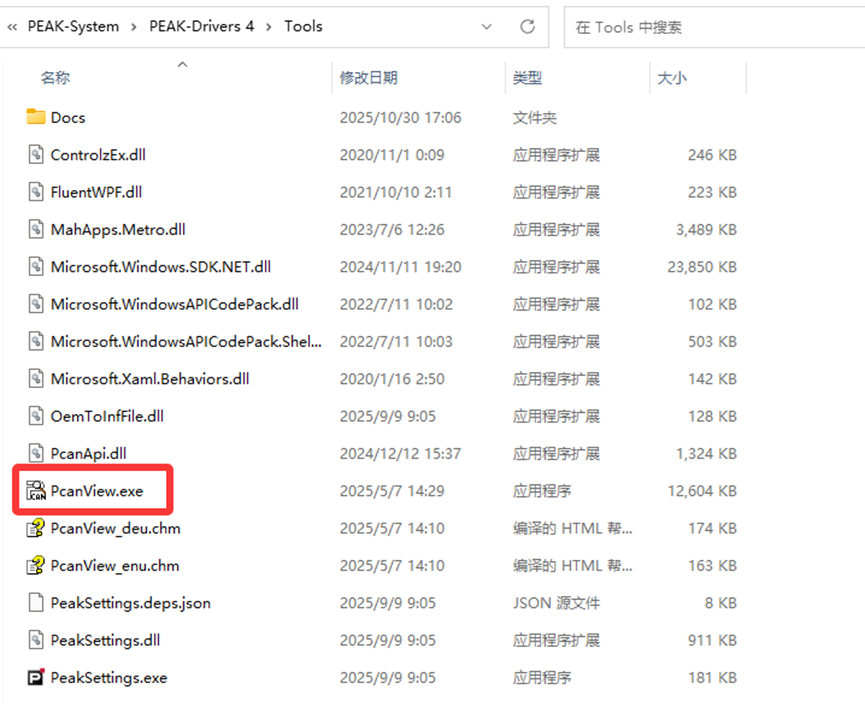Select the Microsoft.WindowsAPICodePack.dll file name
This screenshot has width=865, height=707.
[x=174, y=304]
